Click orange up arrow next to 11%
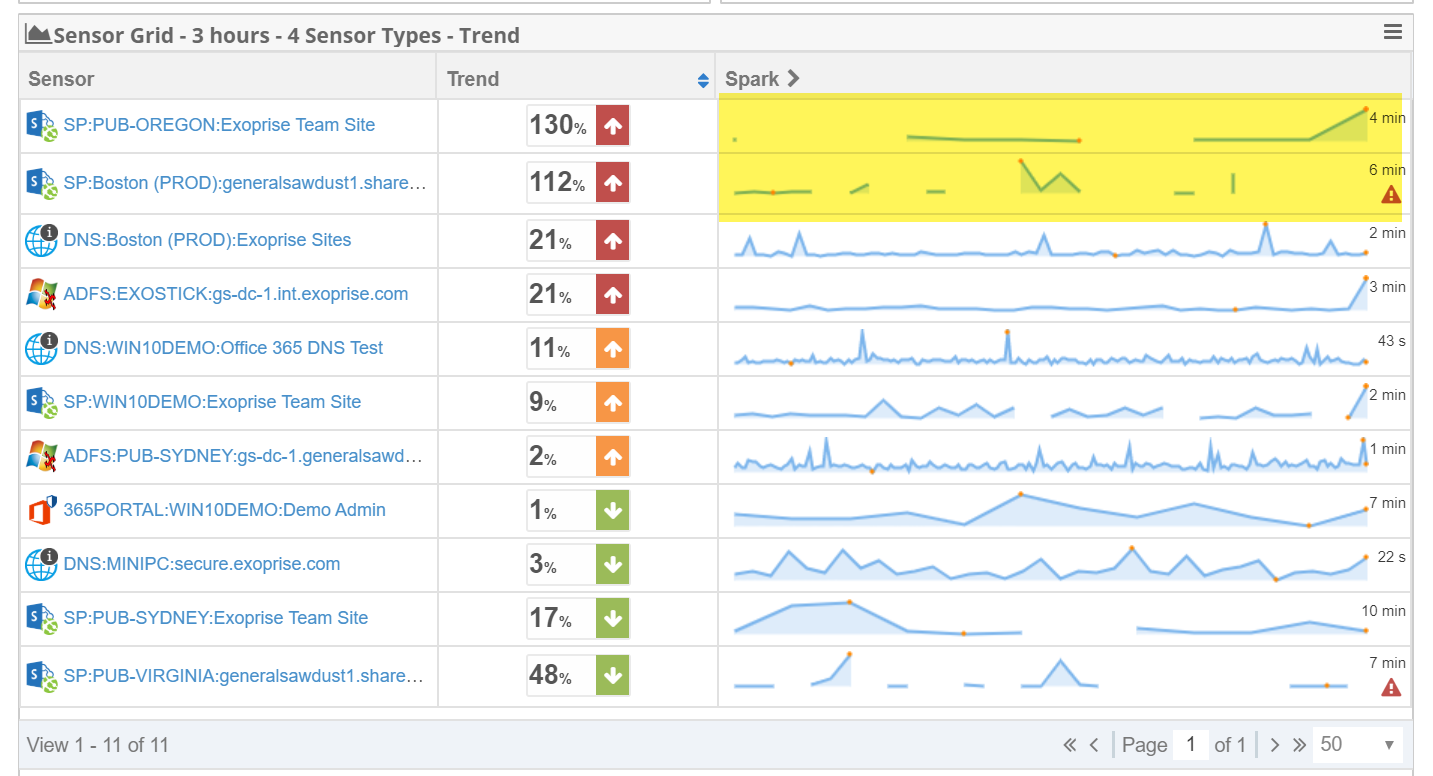 click(613, 349)
